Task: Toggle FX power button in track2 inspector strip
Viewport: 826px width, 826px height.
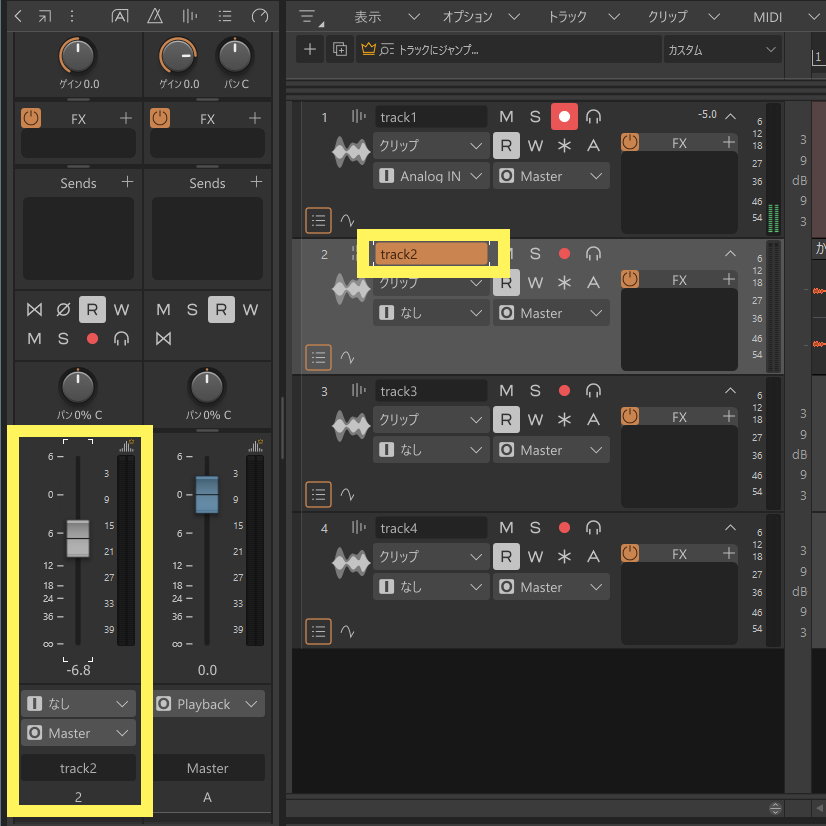Action: 31,118
